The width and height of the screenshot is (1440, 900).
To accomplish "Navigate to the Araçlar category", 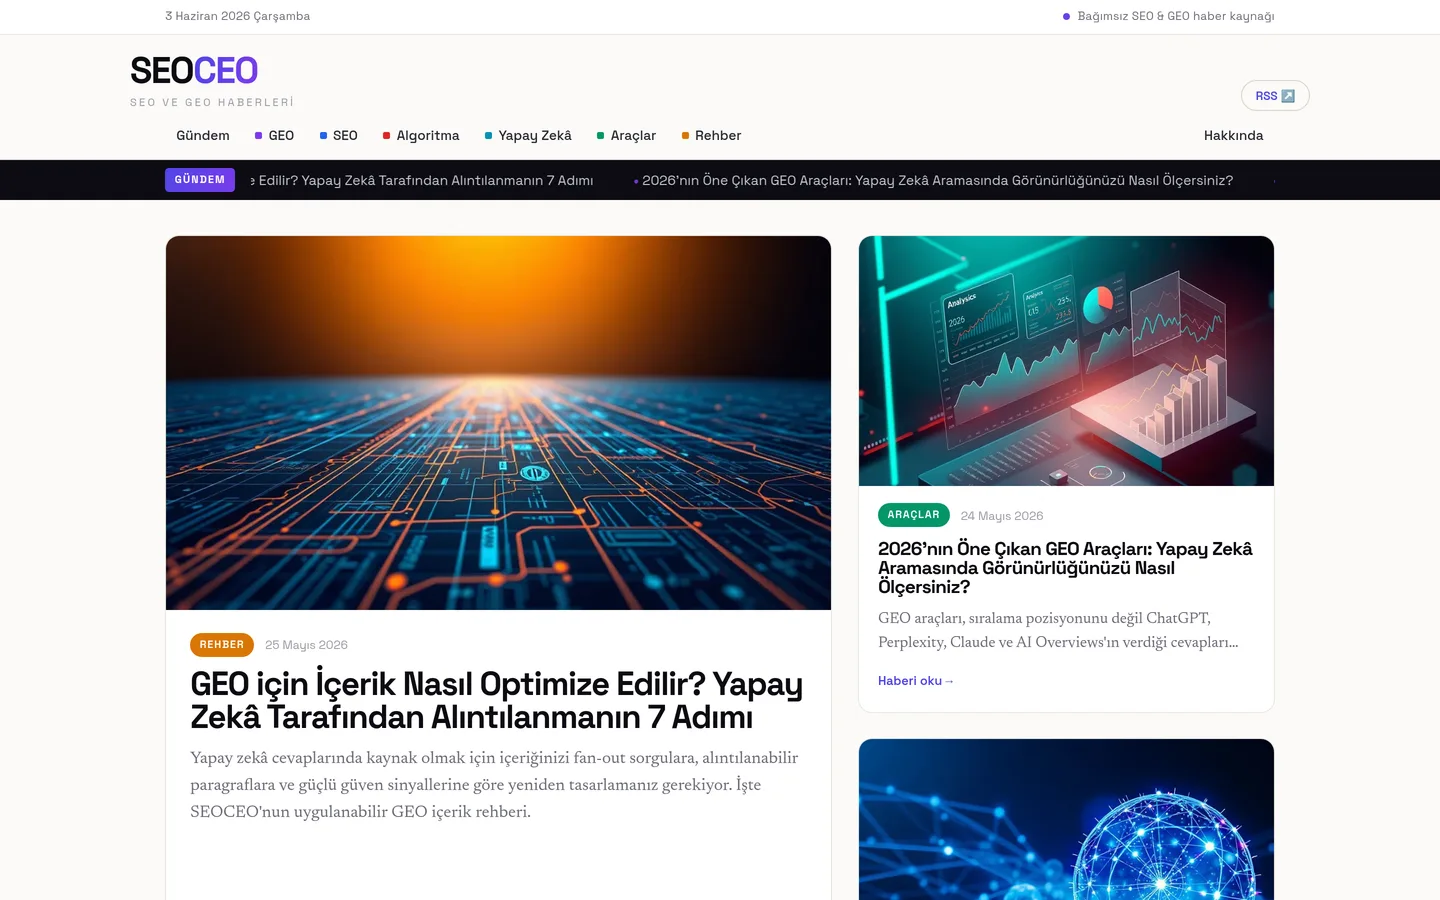I will 626,136.
